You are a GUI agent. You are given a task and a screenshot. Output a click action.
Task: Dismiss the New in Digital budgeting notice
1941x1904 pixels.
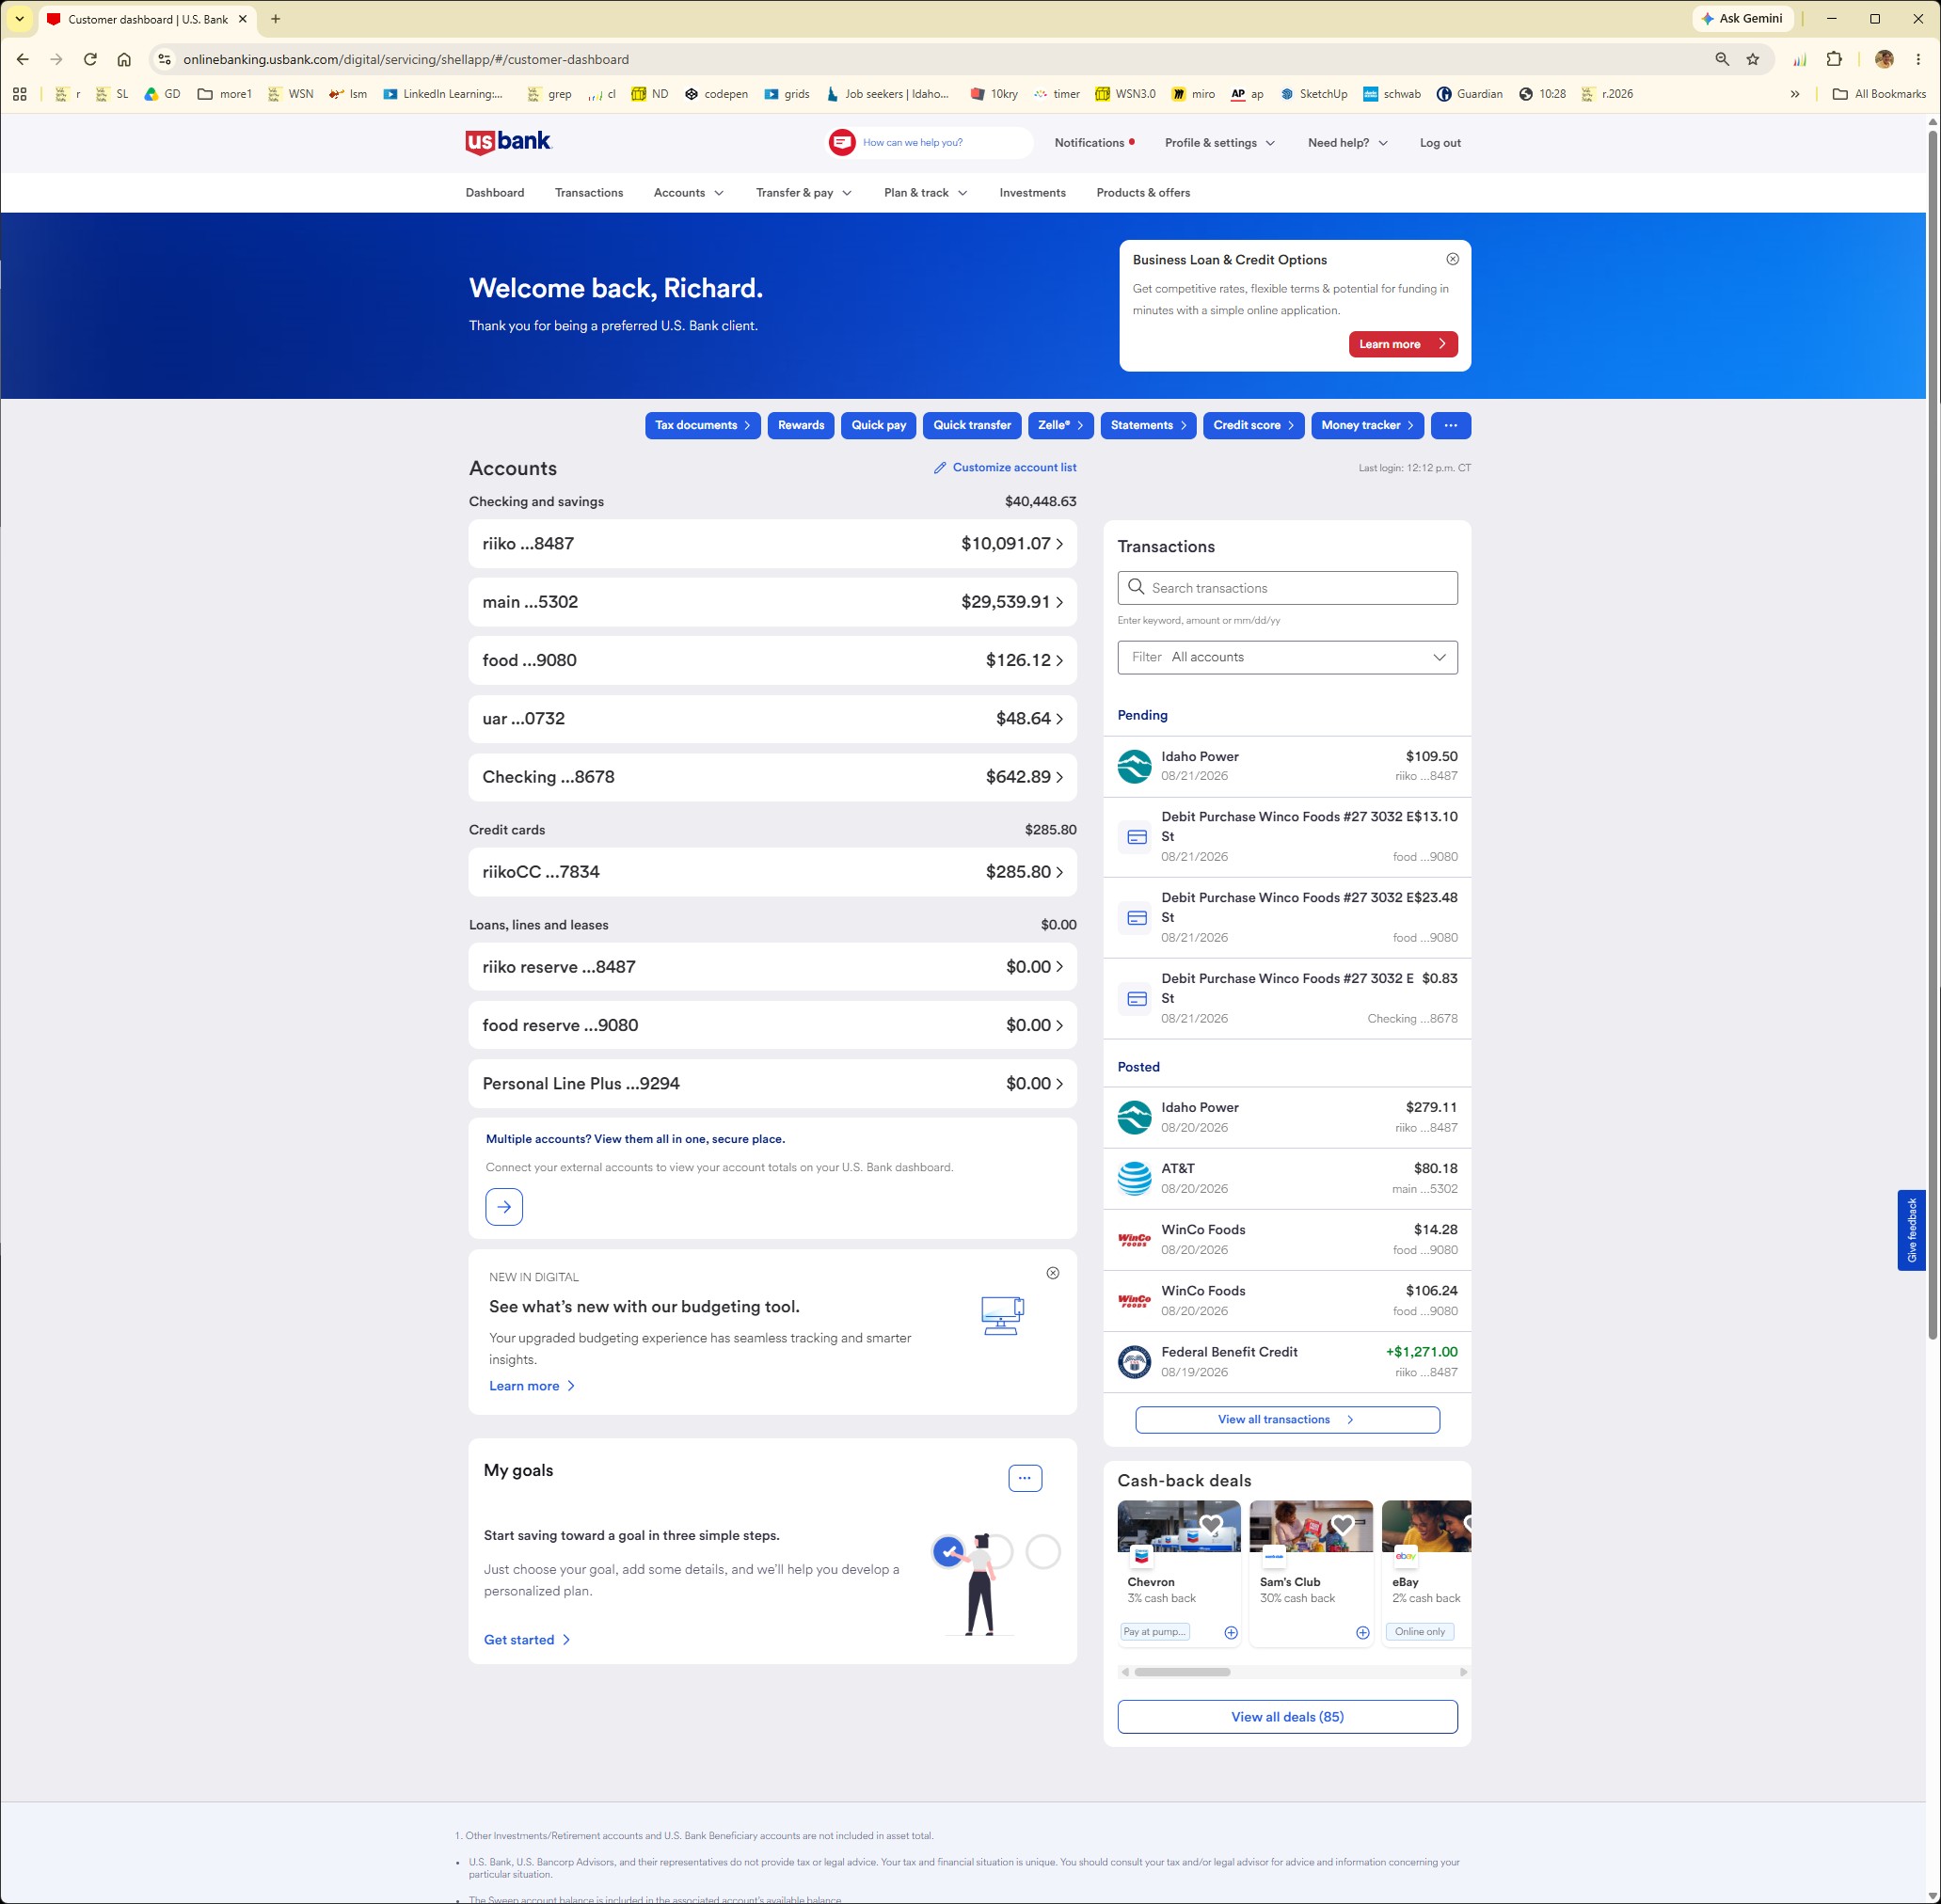pos(1053,1273)
